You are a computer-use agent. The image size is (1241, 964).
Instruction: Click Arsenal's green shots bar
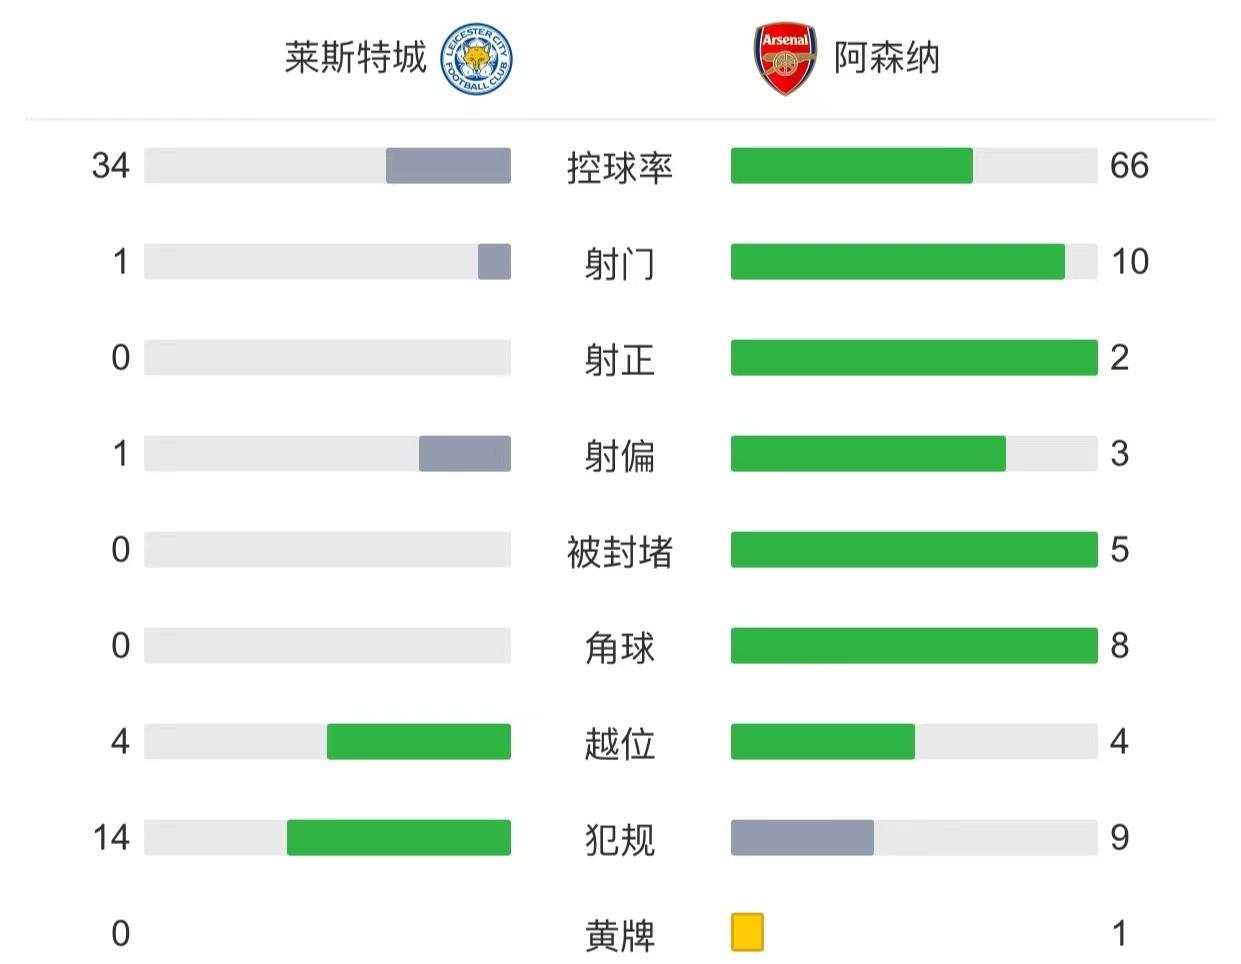coord(897,262)
